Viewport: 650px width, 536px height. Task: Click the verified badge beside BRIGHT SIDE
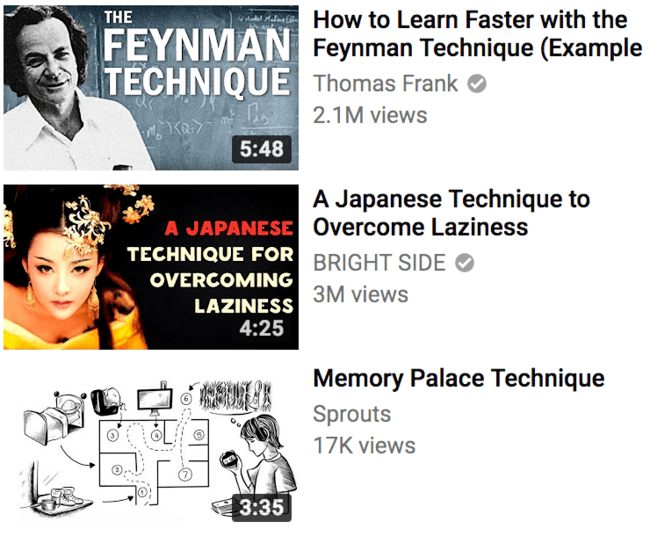[x=465, y=263]
